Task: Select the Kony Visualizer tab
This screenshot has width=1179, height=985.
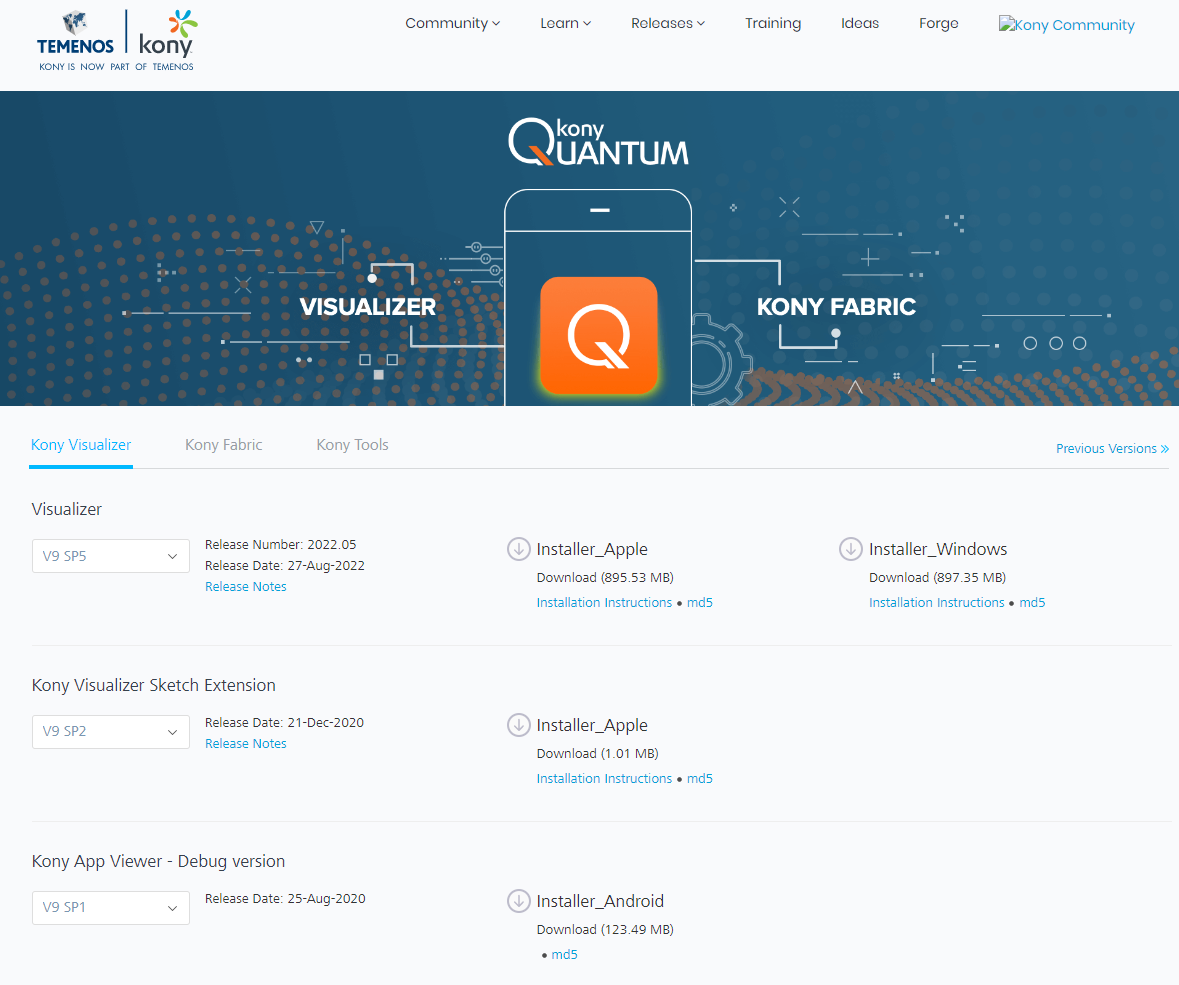Action: pyautogui.click(x=81, y=445)
